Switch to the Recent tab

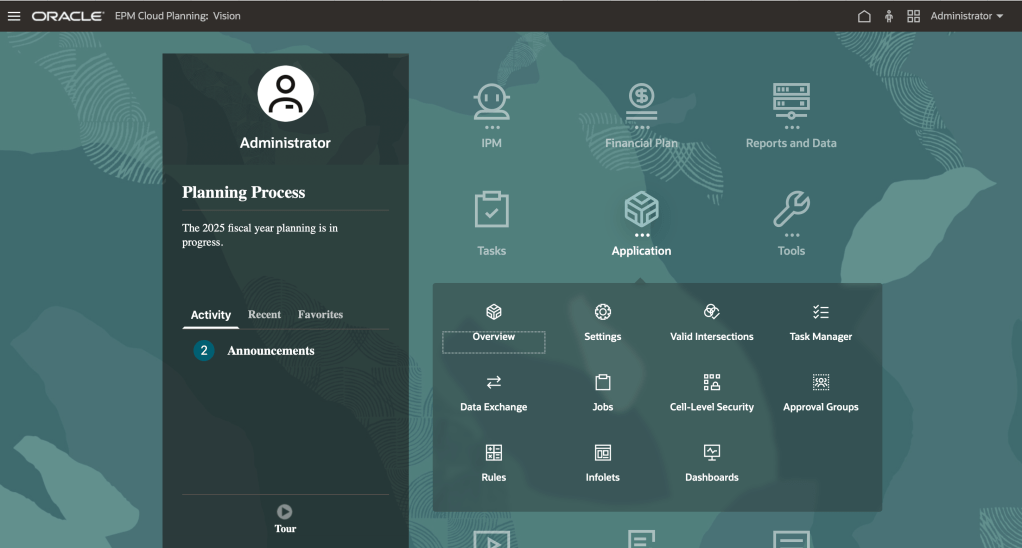[264, 315]
